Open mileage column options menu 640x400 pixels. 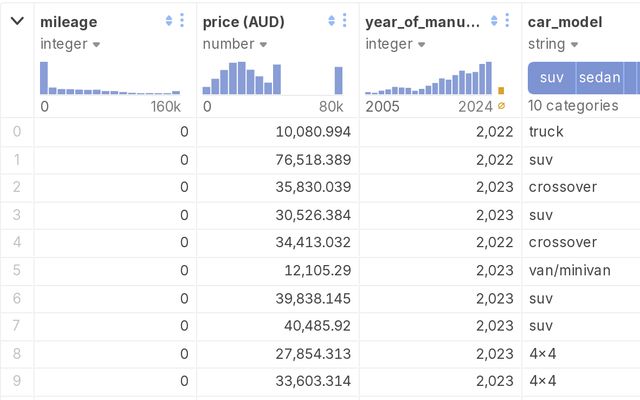pyautogui.click(x=182, y=21)
